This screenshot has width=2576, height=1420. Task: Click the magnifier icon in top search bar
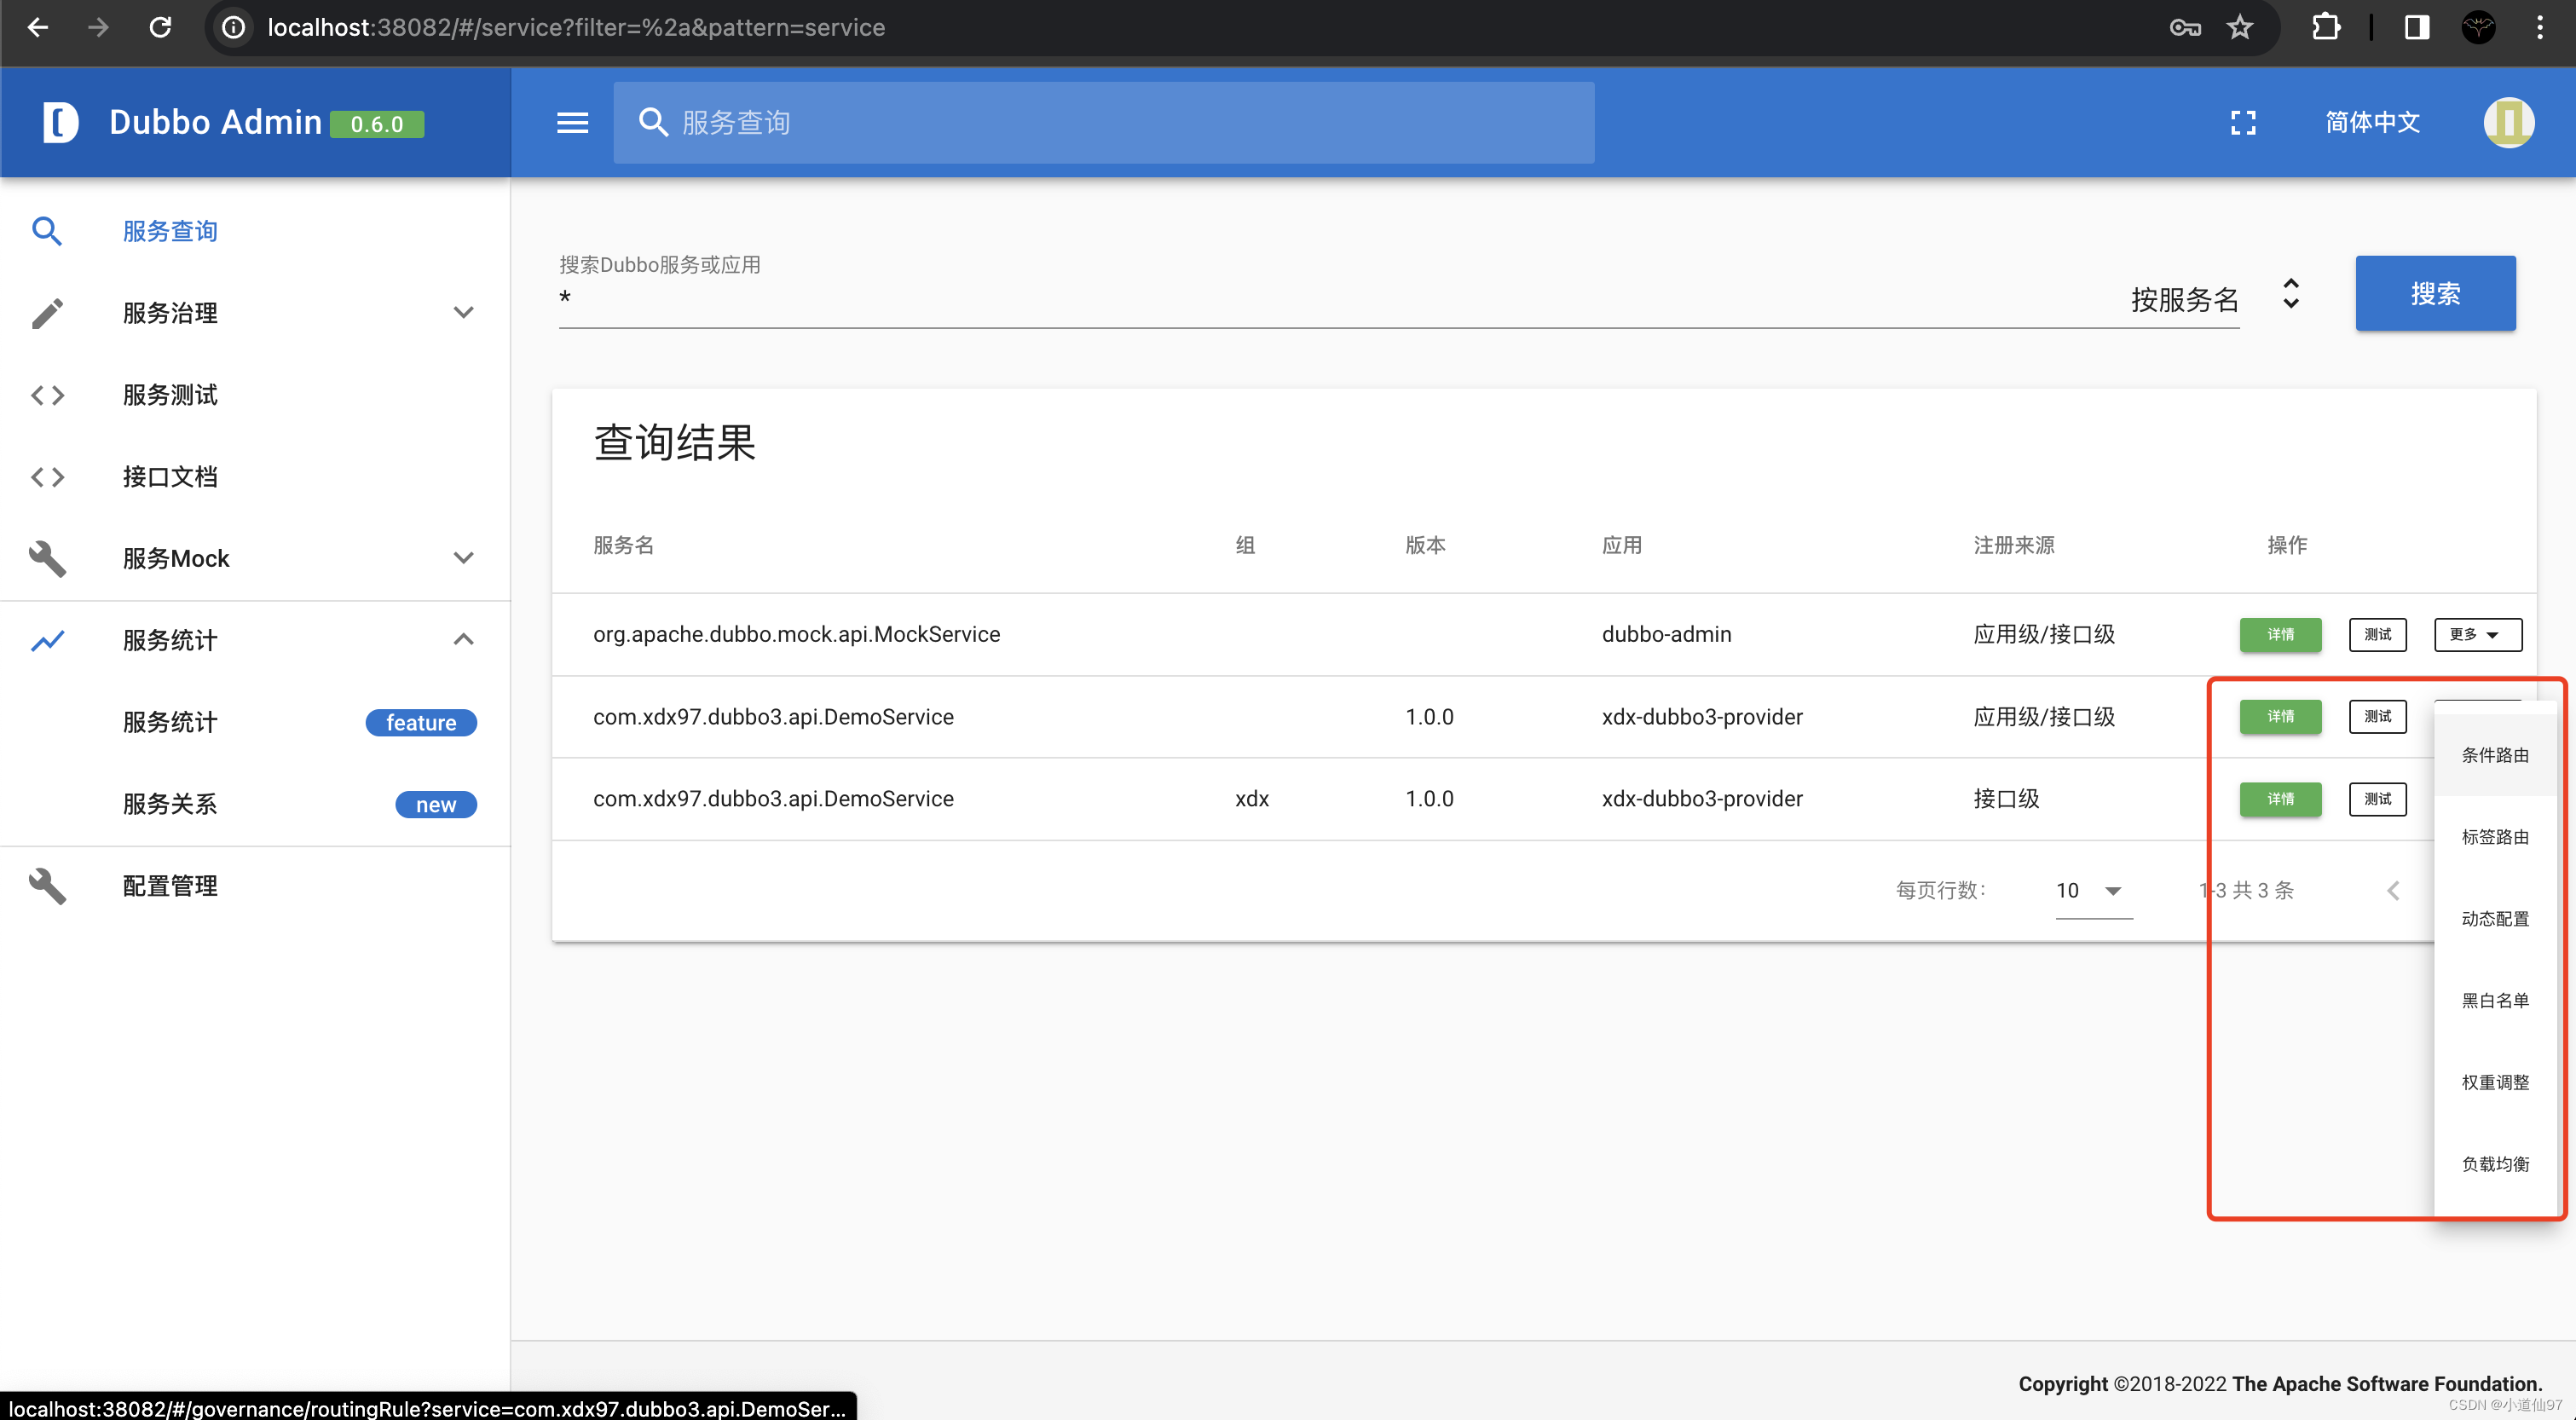[x=653, y=122]
